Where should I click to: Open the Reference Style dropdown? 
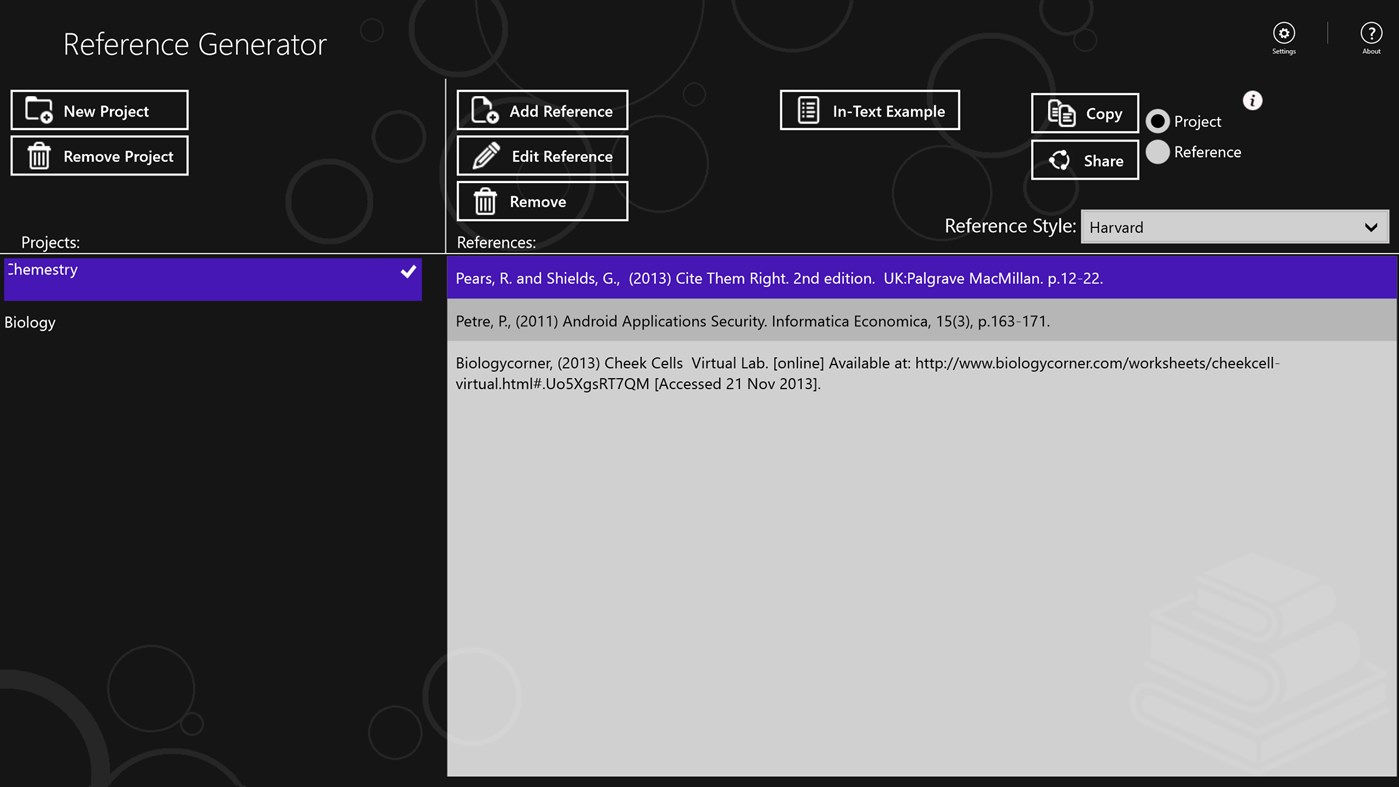click(1235, 227)
